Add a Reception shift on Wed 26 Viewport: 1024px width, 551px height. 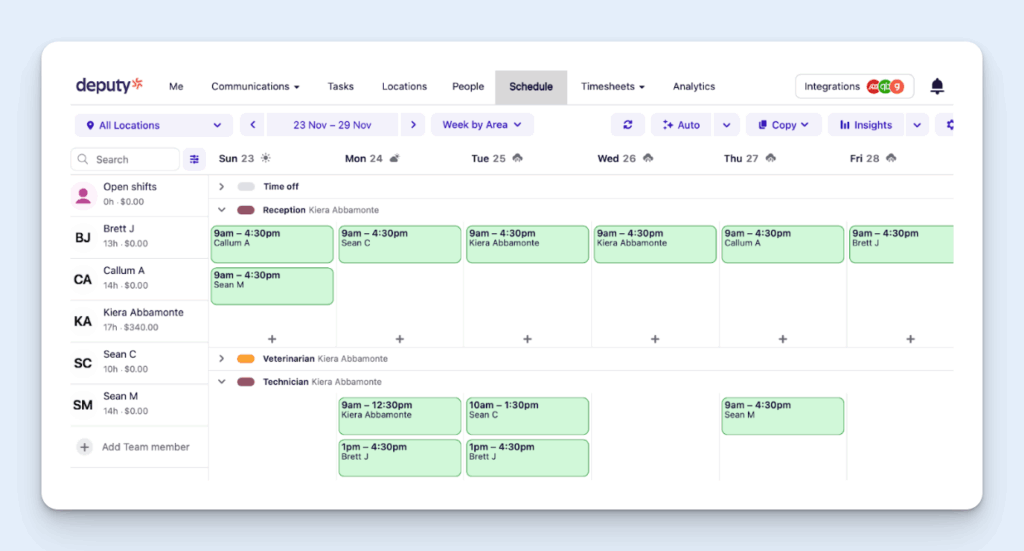pos(655,339)
